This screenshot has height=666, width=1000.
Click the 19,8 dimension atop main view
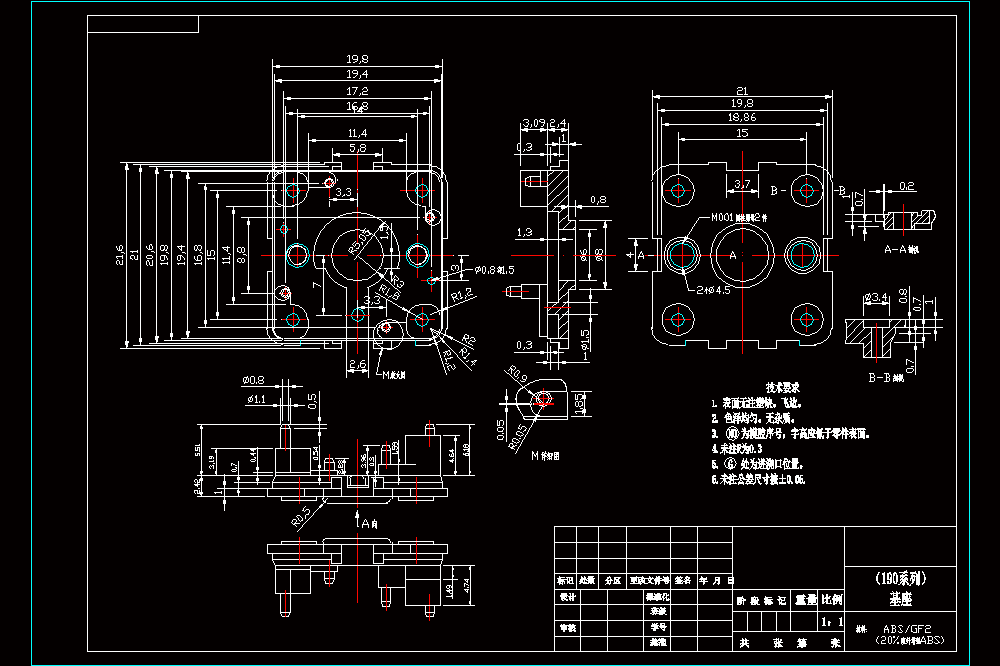(357, 59)
